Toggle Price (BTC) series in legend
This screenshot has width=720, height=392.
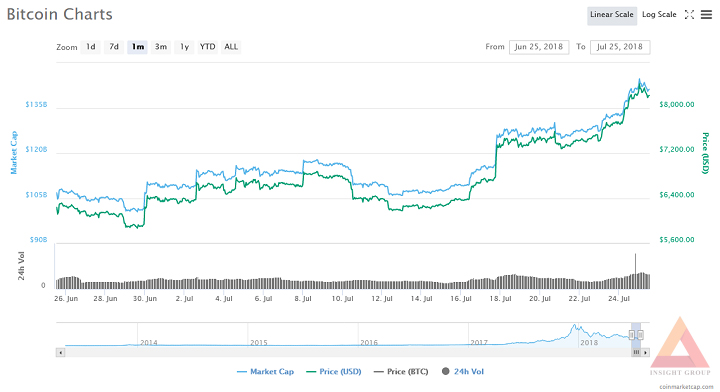point(401,372)
